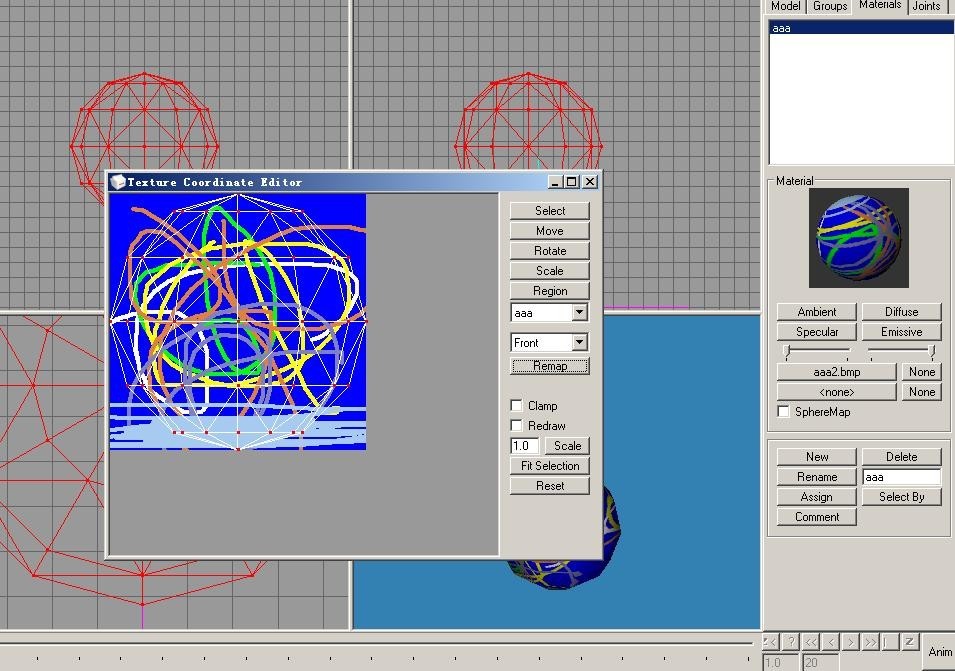The image size is (955, 671).
Task: Click the Region button
Action: coord(549,291)
